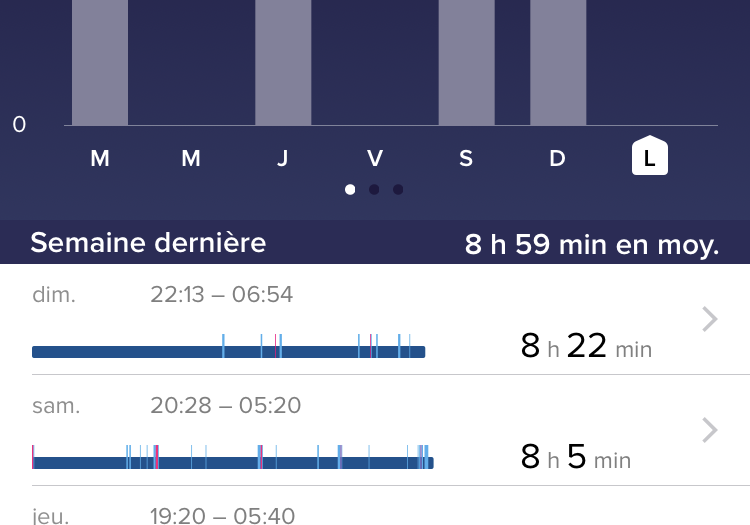Click the dim. sleep stages timeline bar
Screen dimensions: 750x525
point(228,351)
